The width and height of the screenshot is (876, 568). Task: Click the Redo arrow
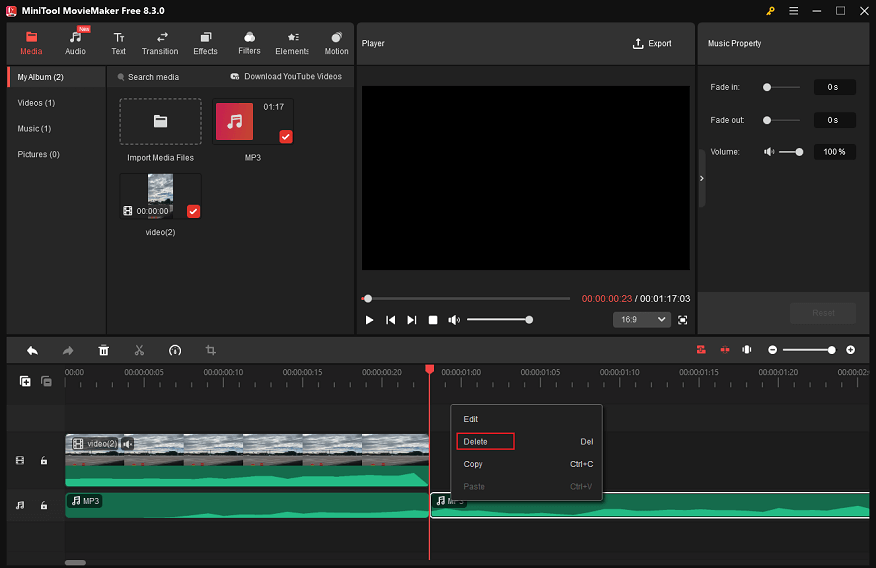pyautogui.click(x=68, y=351)
